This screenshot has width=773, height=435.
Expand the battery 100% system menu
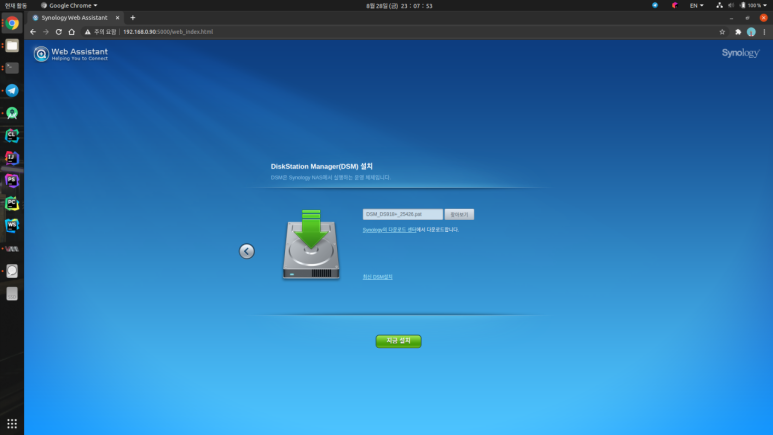click(753, 5)
